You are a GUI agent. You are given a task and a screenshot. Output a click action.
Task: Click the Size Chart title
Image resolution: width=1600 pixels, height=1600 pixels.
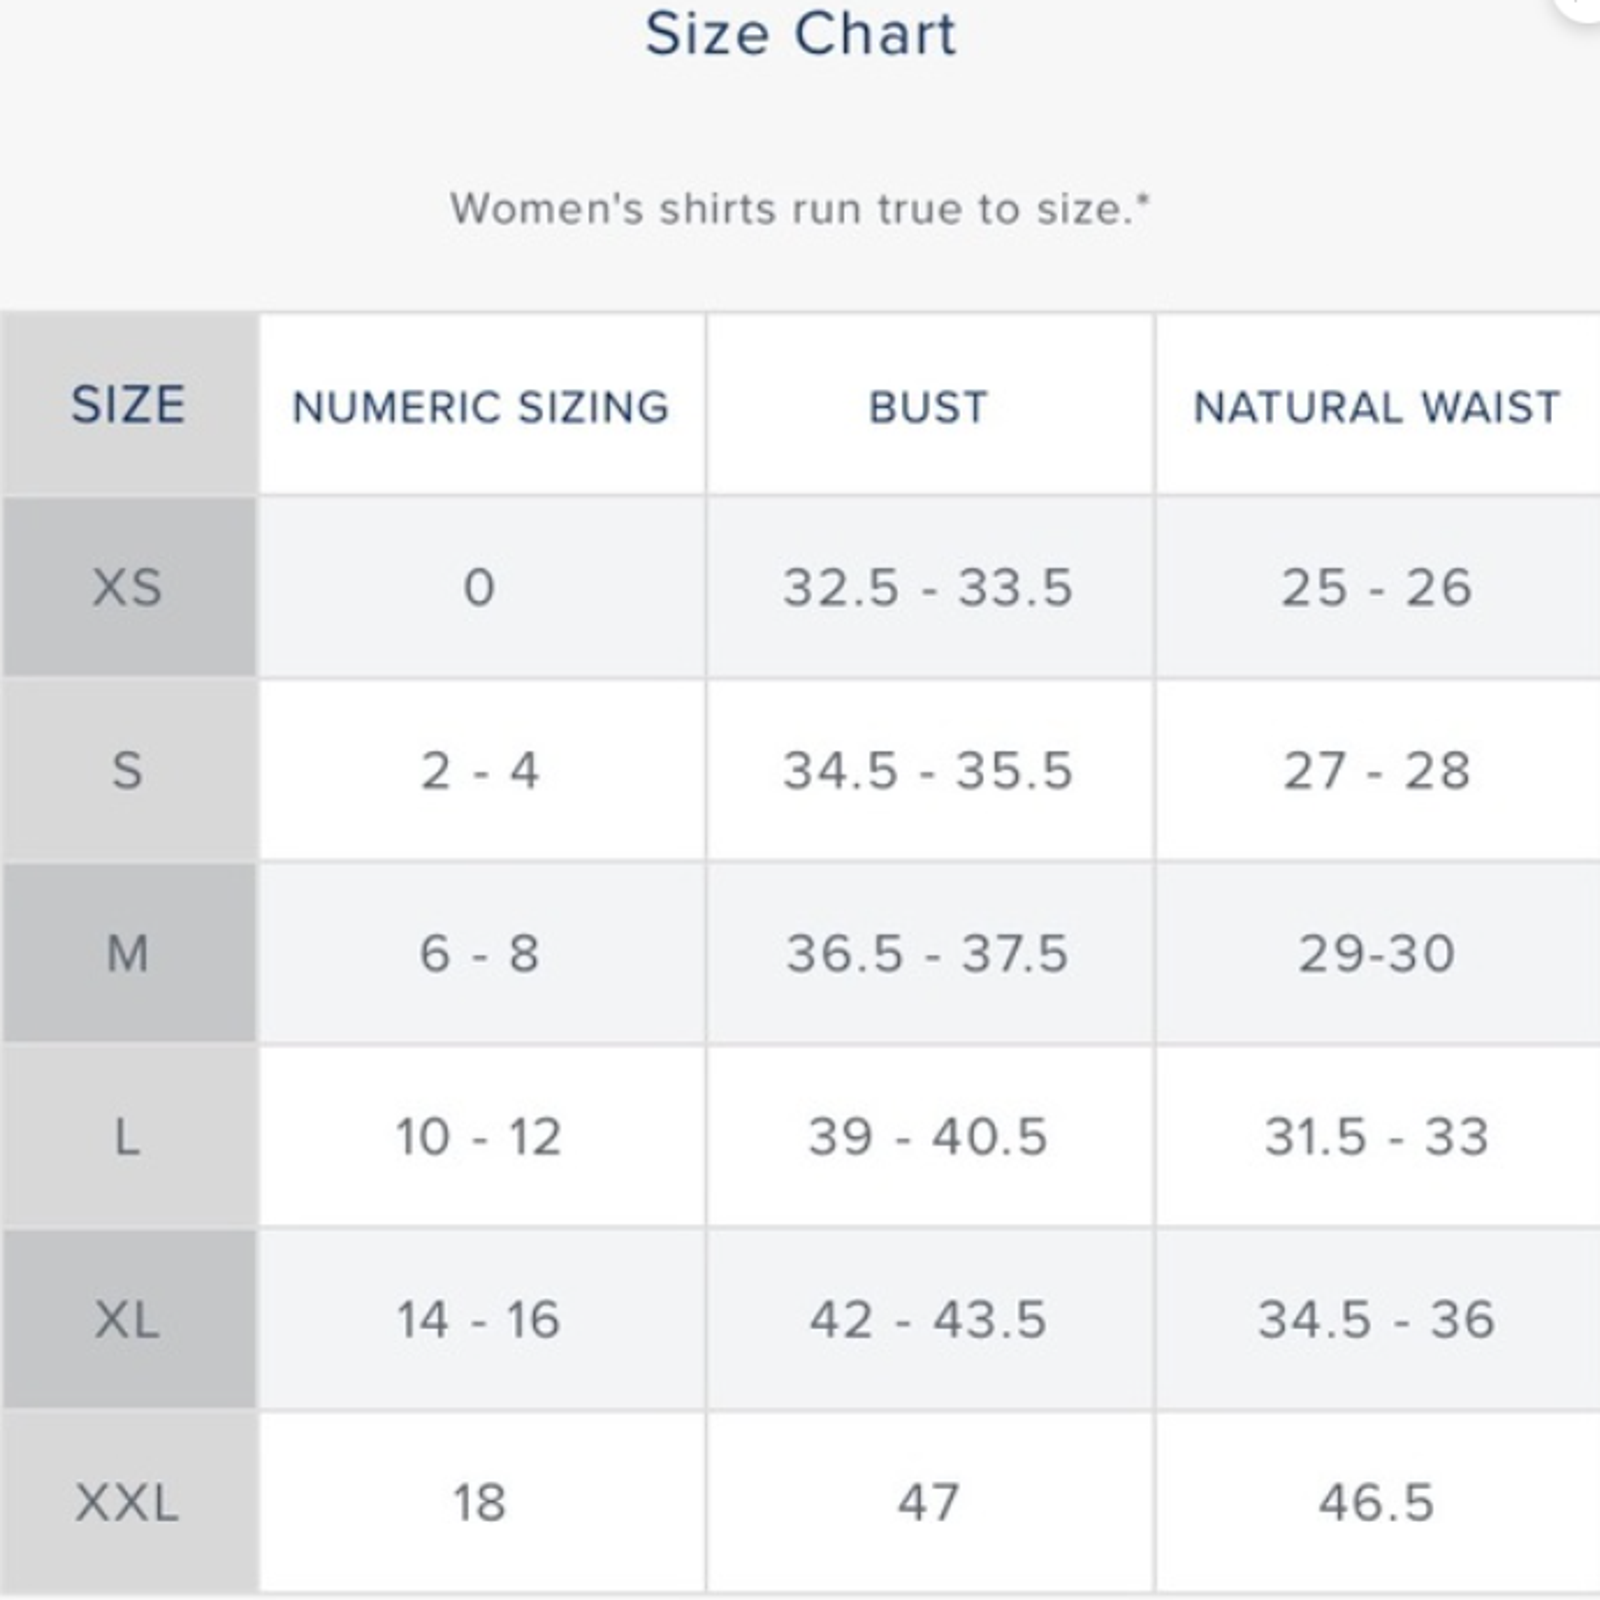coord(800,35)
